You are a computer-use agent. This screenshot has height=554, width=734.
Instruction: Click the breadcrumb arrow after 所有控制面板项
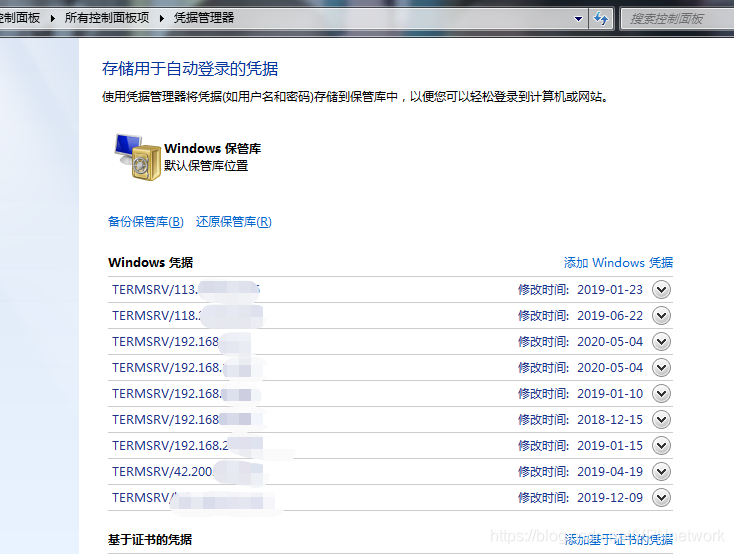[161, 18]
